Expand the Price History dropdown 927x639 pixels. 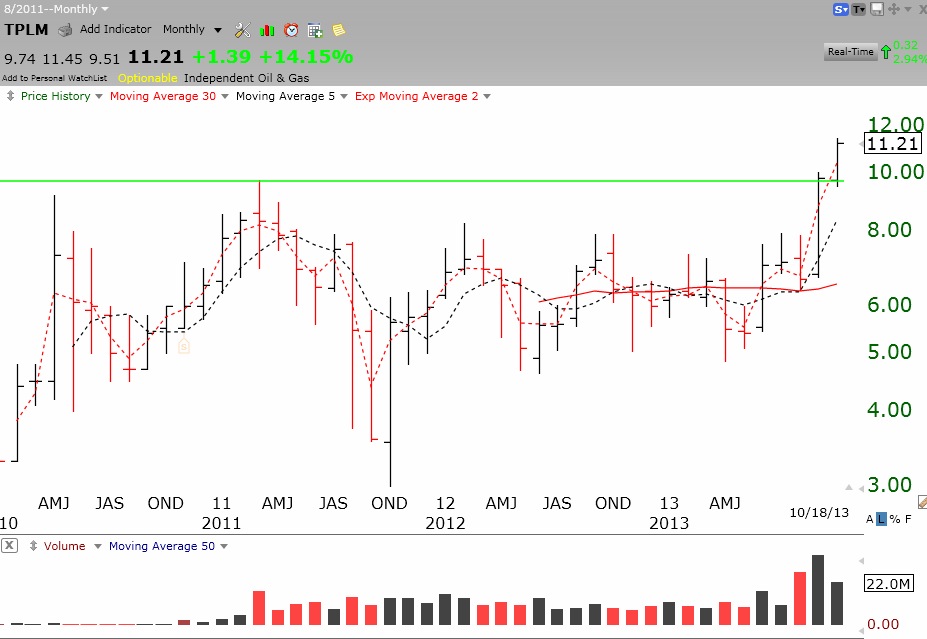55,96
